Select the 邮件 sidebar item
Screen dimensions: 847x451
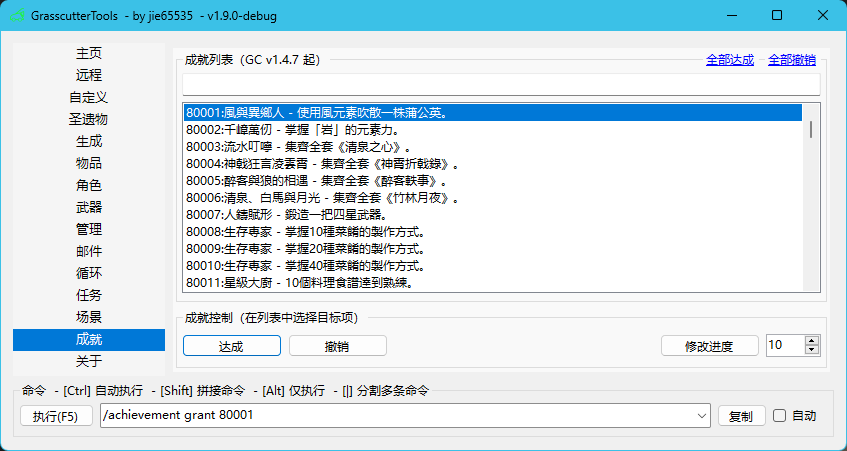coord(89,251)
